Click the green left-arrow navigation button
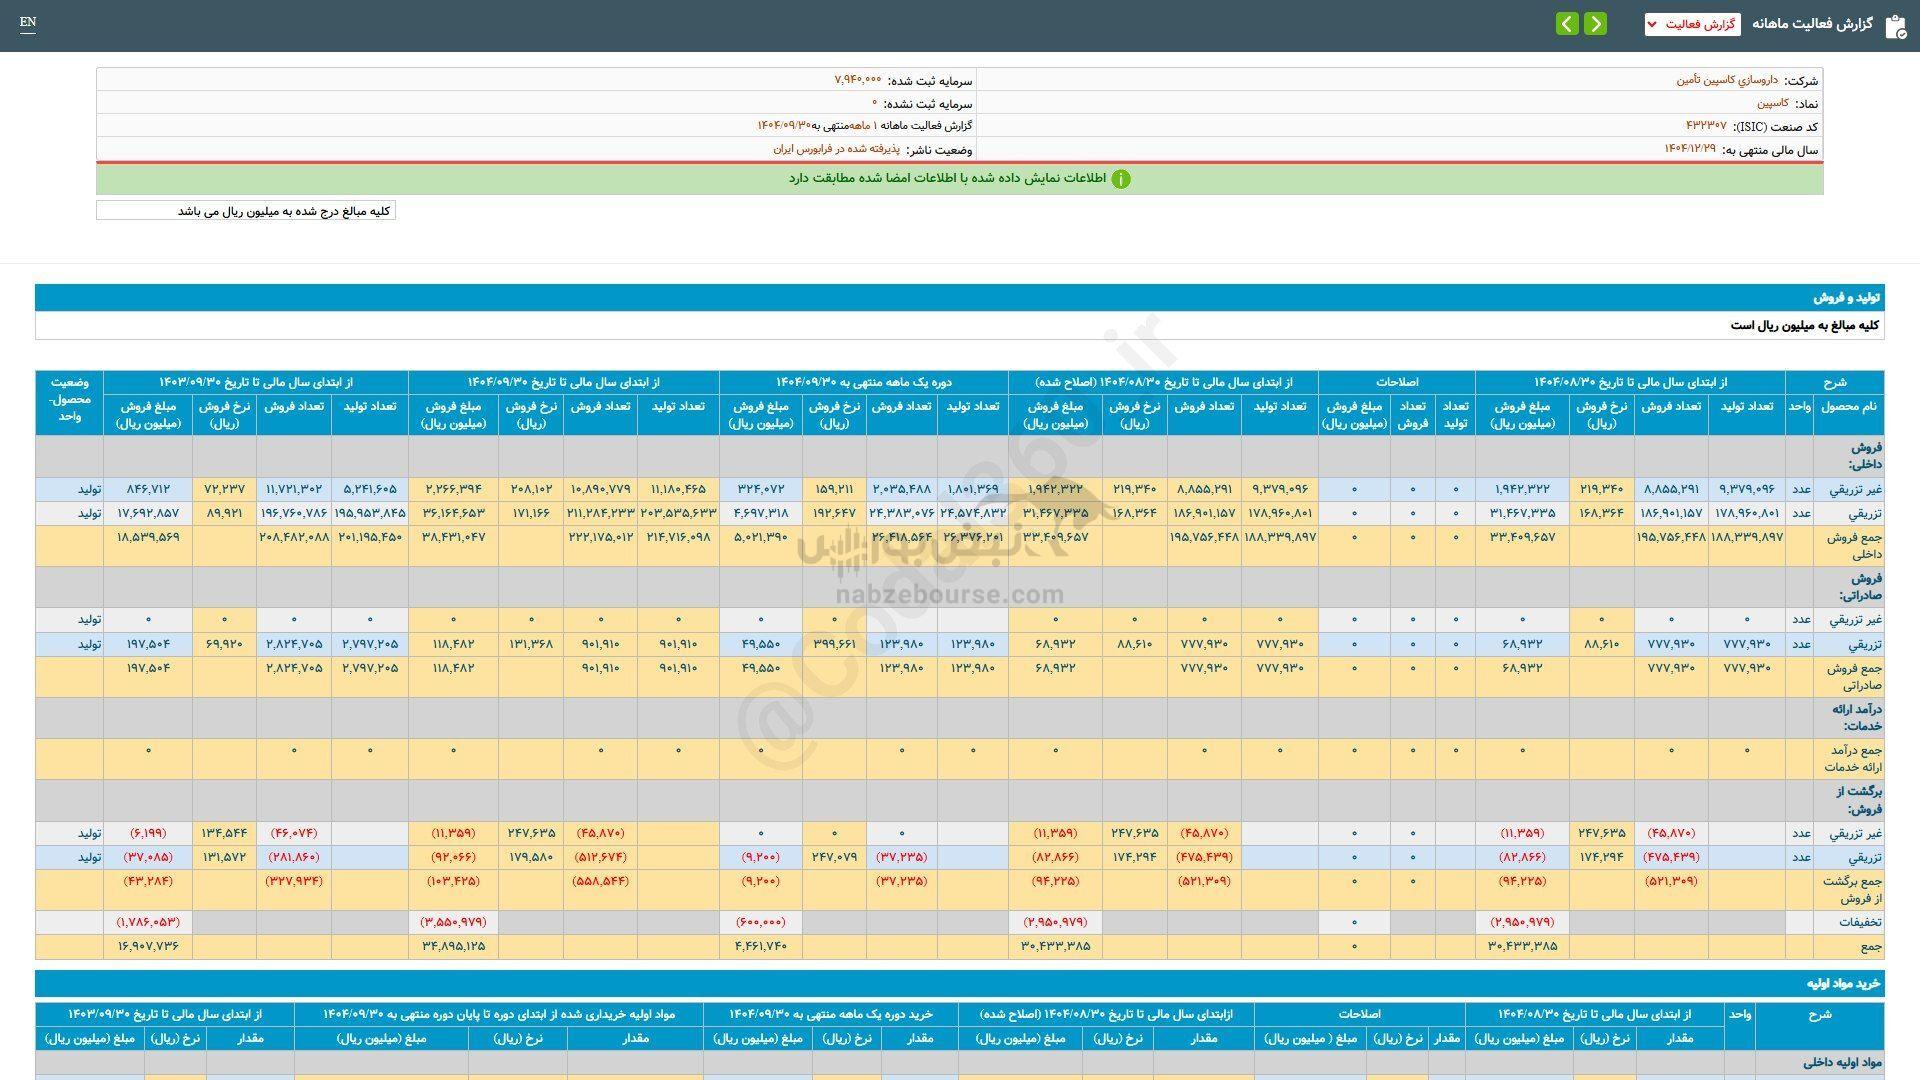 point(1567,24)
